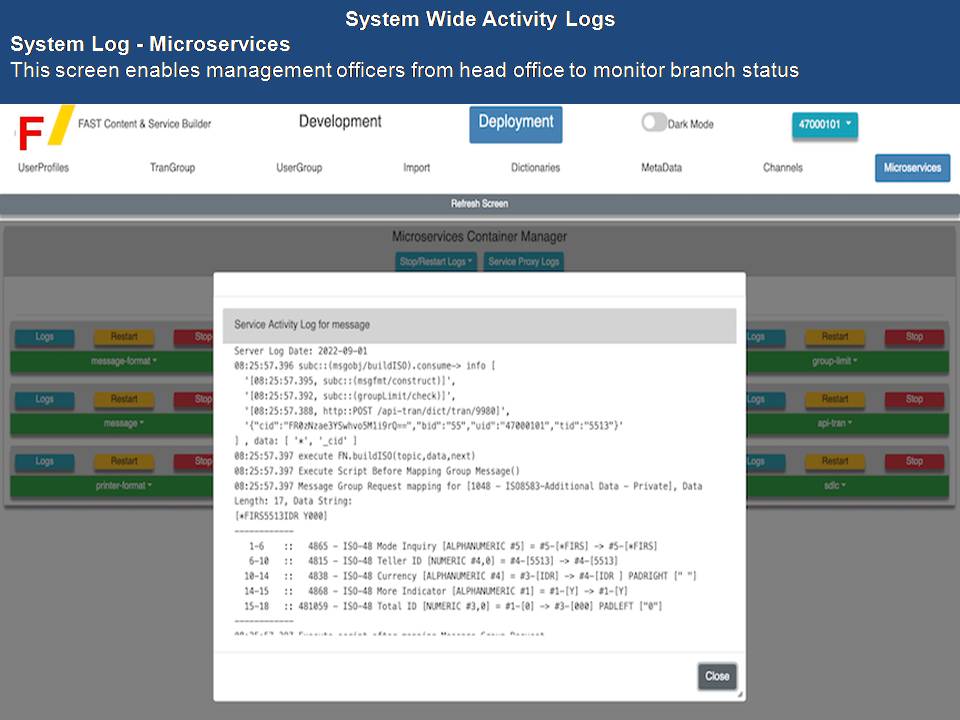Screen dimensions: 960x720
Task: Click the dialog resize handle corner
Action: (x=740, y=694)
